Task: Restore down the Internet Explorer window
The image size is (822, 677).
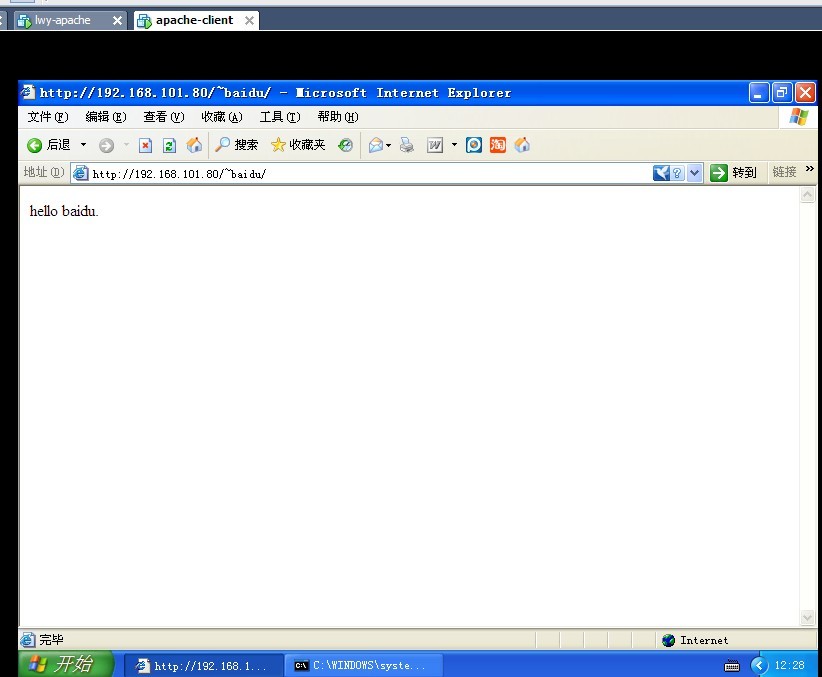Action: pos(782,93)
